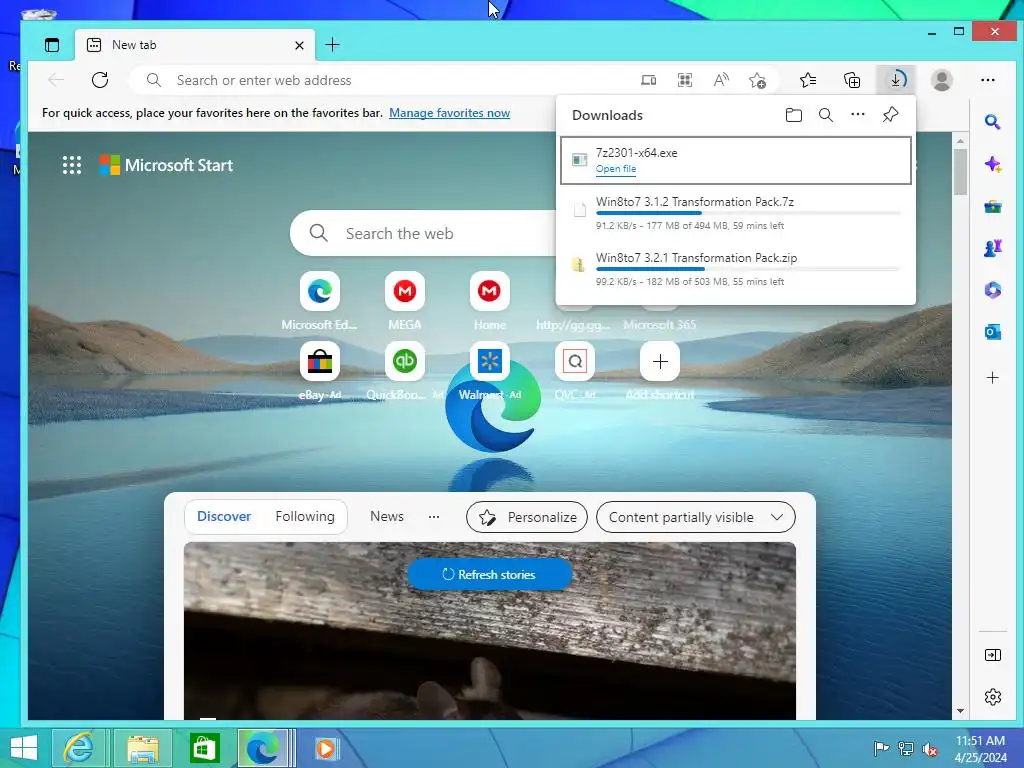Open eBay ad shortcut tile

point(319,361)
